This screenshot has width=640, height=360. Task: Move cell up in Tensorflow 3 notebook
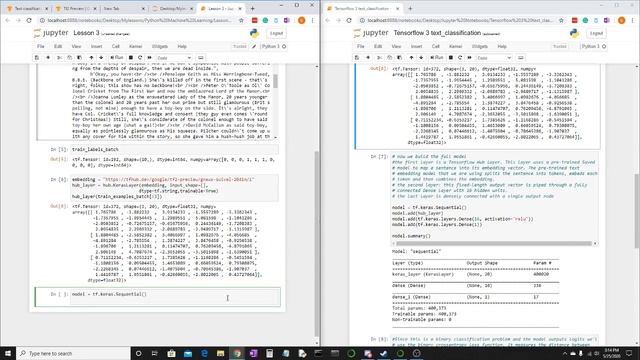(411, 58)
